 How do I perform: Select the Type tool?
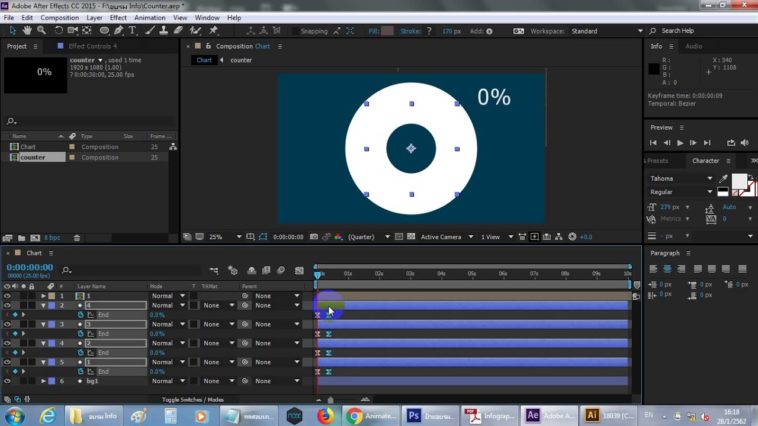click(x=133, y=31)
